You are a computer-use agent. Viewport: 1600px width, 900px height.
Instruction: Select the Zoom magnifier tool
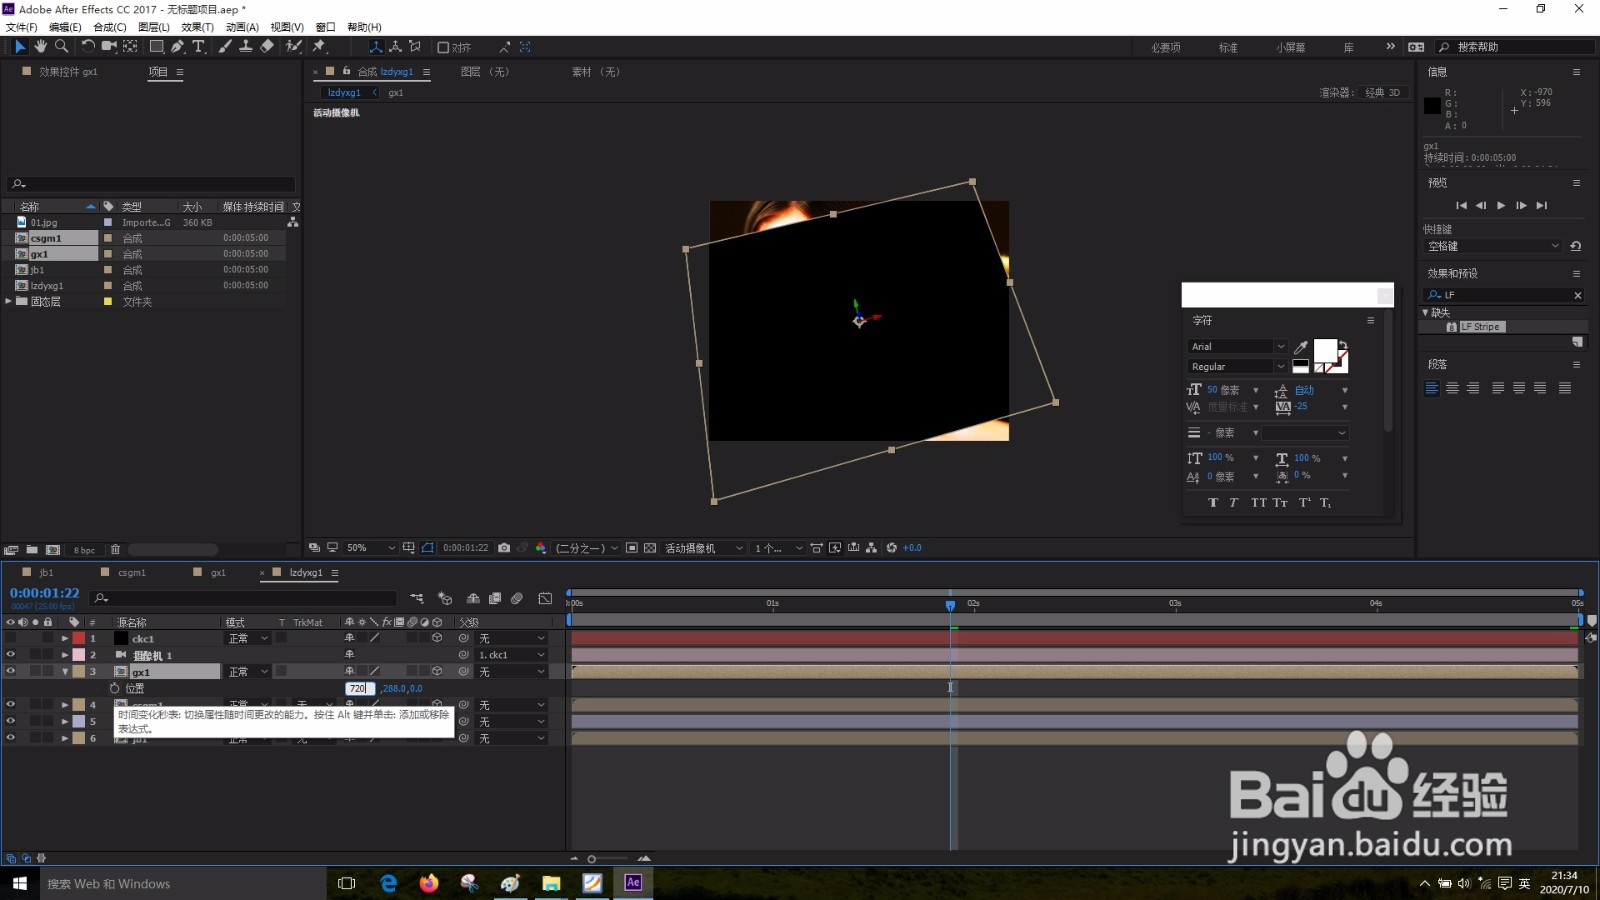(x=61, y=46)
